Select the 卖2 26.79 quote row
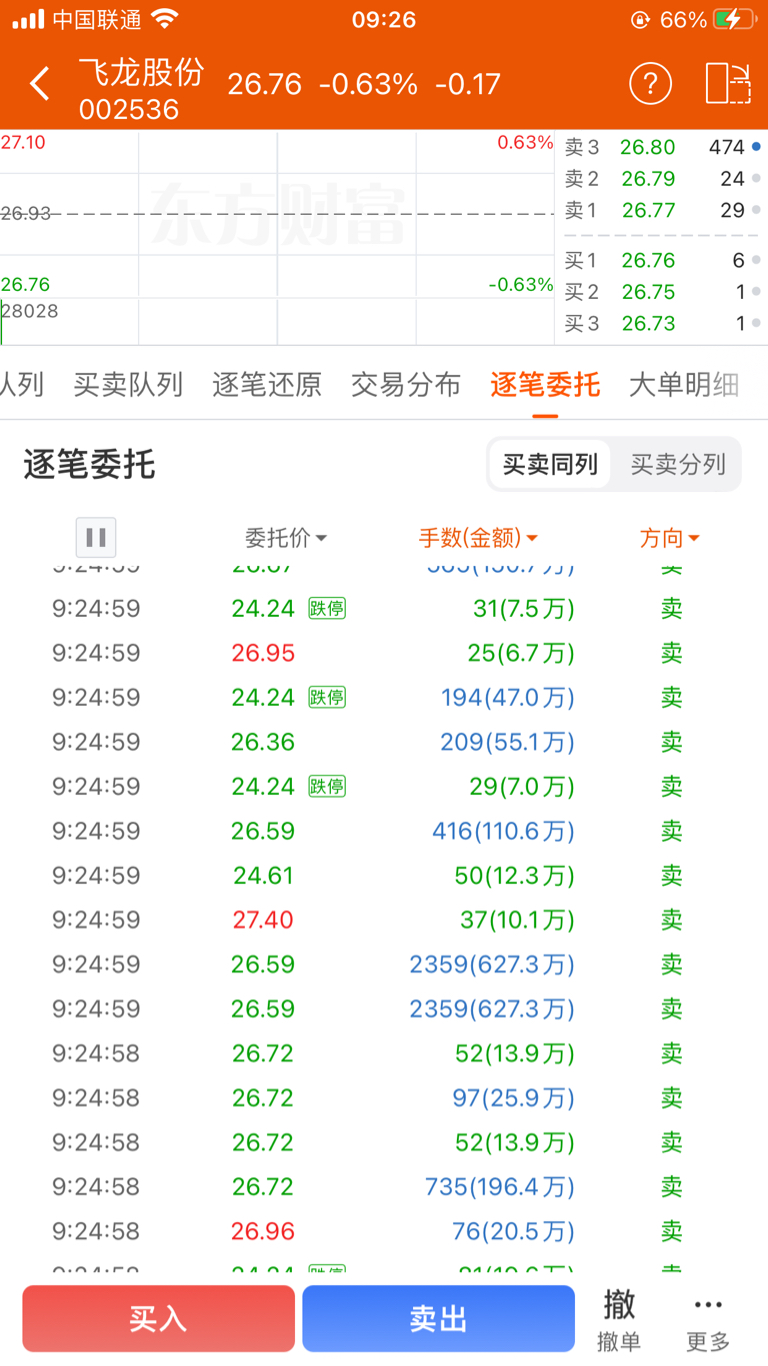768x1366 pixels. click(661, 179)
